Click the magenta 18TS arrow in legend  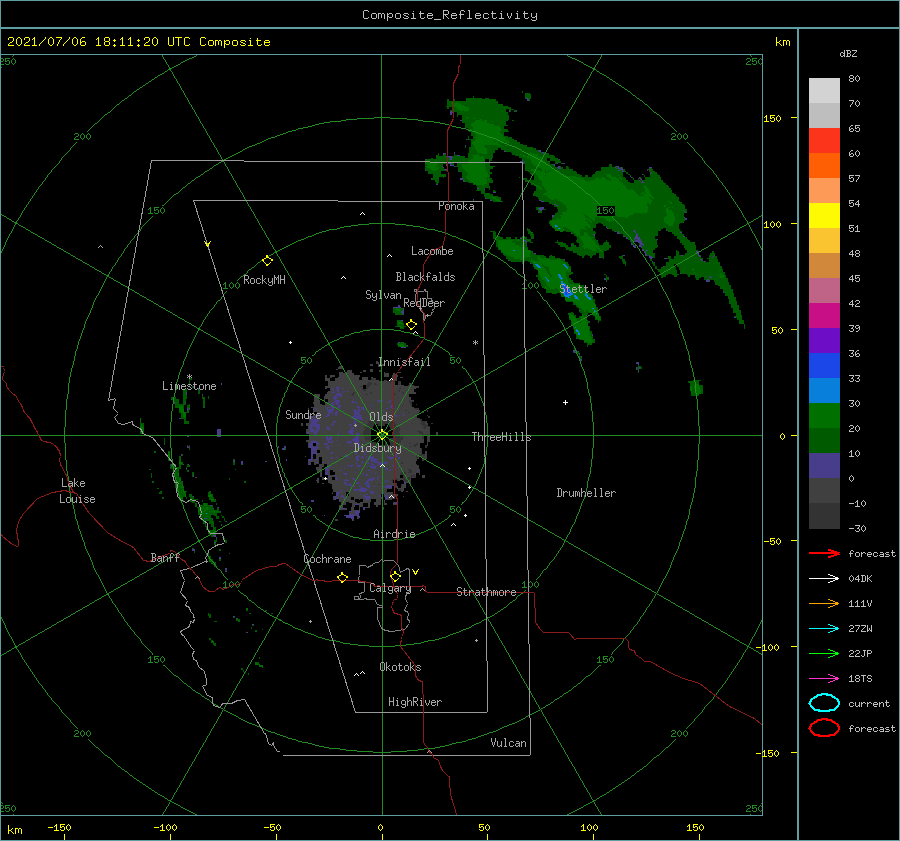pos(824,679)
